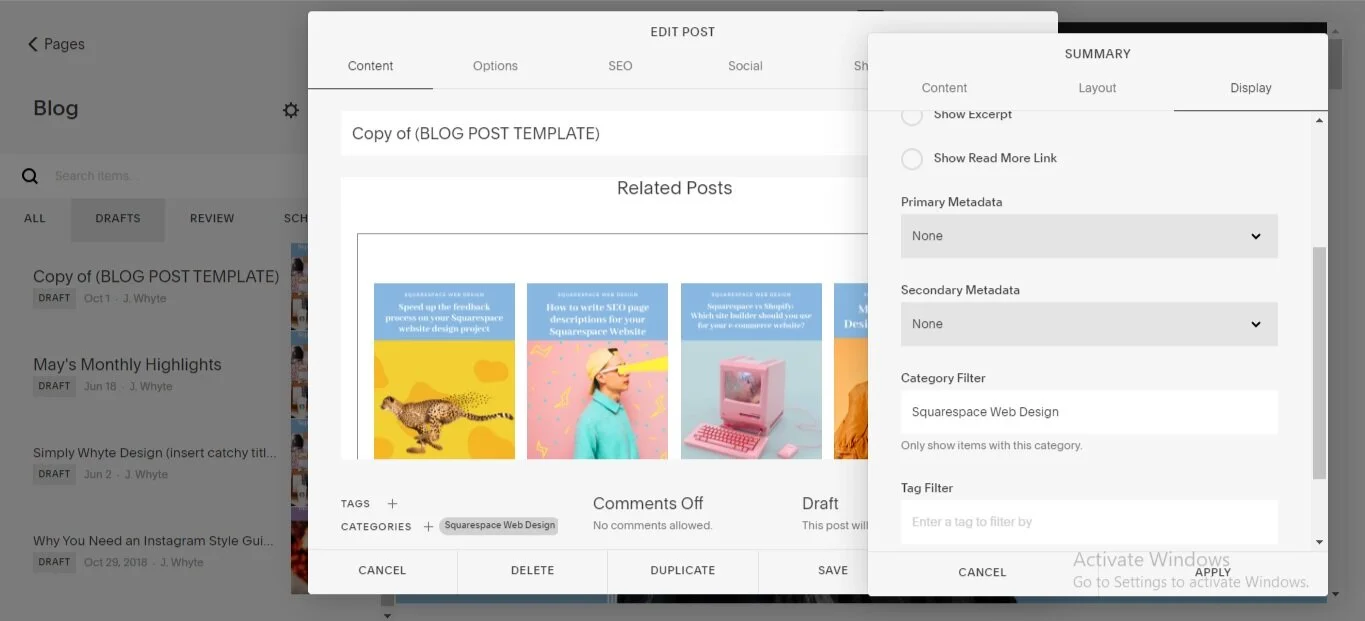The image size is (1365, 621).
Task: Open SEO page descriptions post thumbnail
Action: [597, 371]
